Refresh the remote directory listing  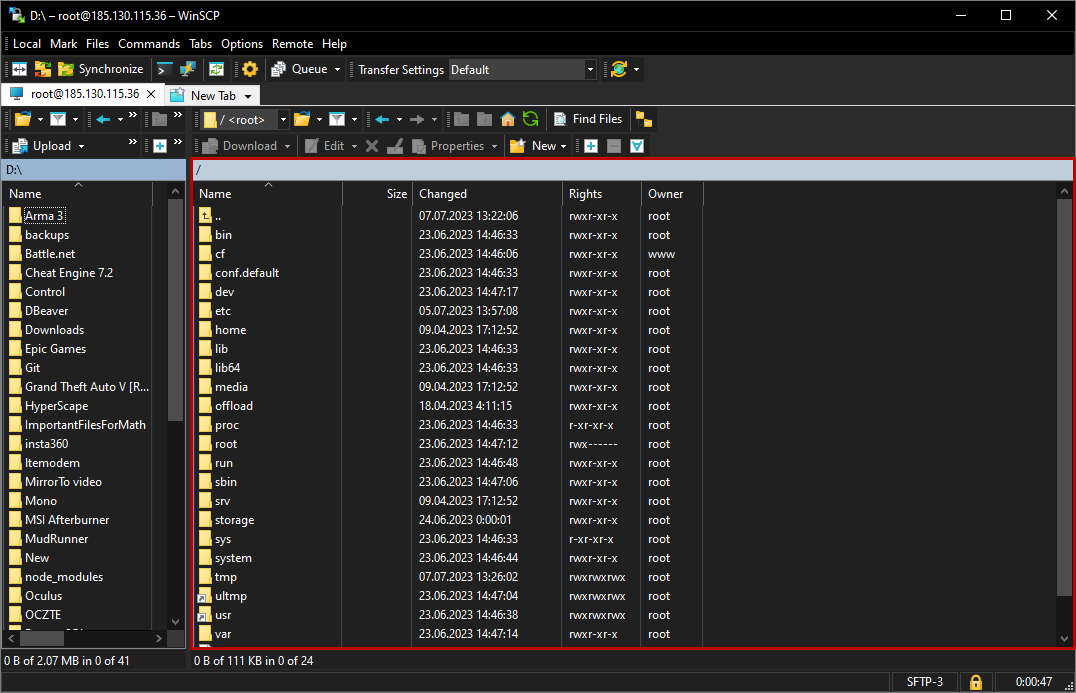530,119
